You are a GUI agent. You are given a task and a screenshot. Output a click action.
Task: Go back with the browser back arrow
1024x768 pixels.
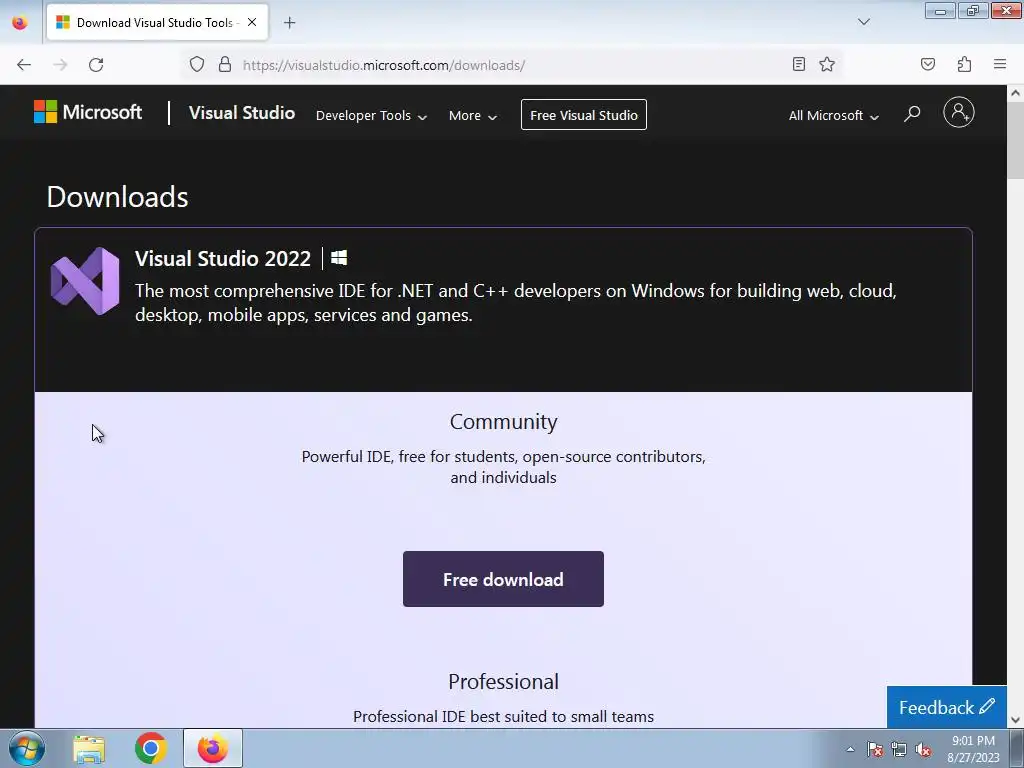(x=24, y=65)
